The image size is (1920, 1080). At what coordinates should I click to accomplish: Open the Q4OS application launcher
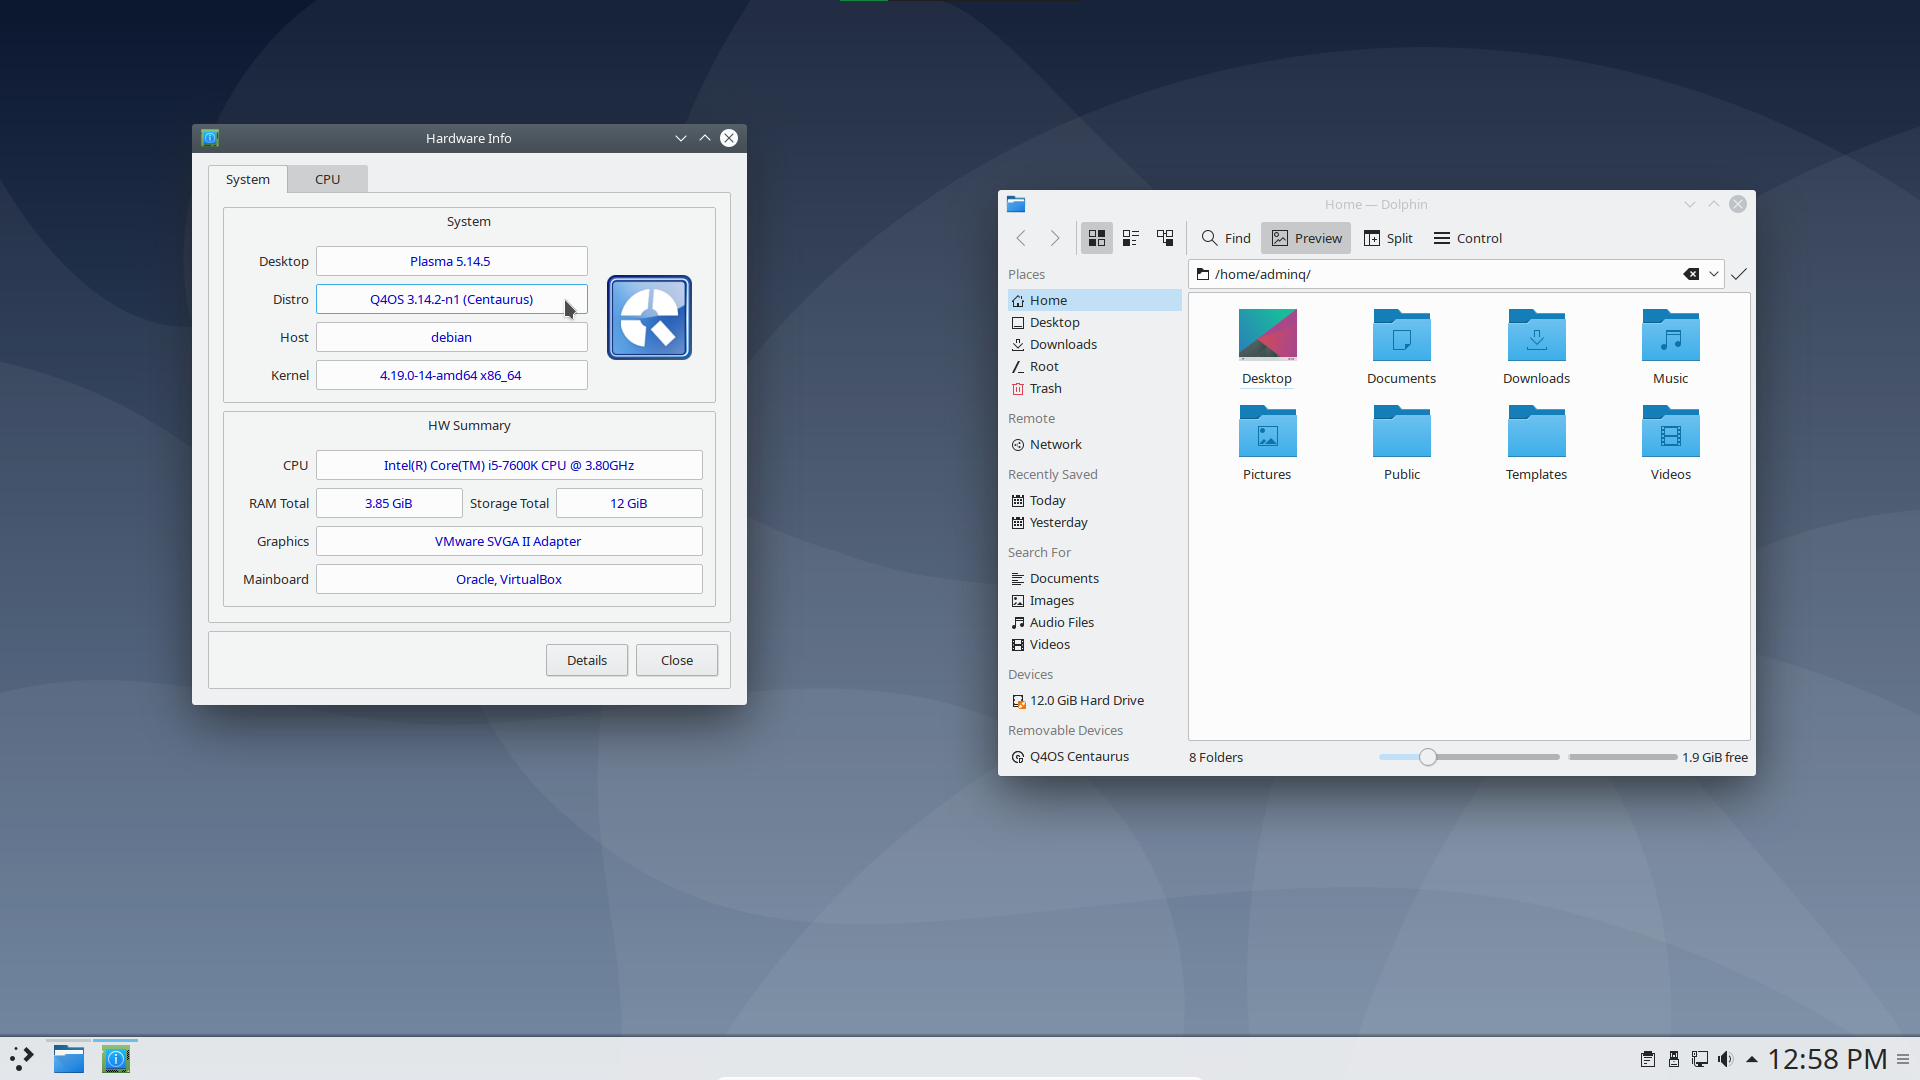[22, 1058]
